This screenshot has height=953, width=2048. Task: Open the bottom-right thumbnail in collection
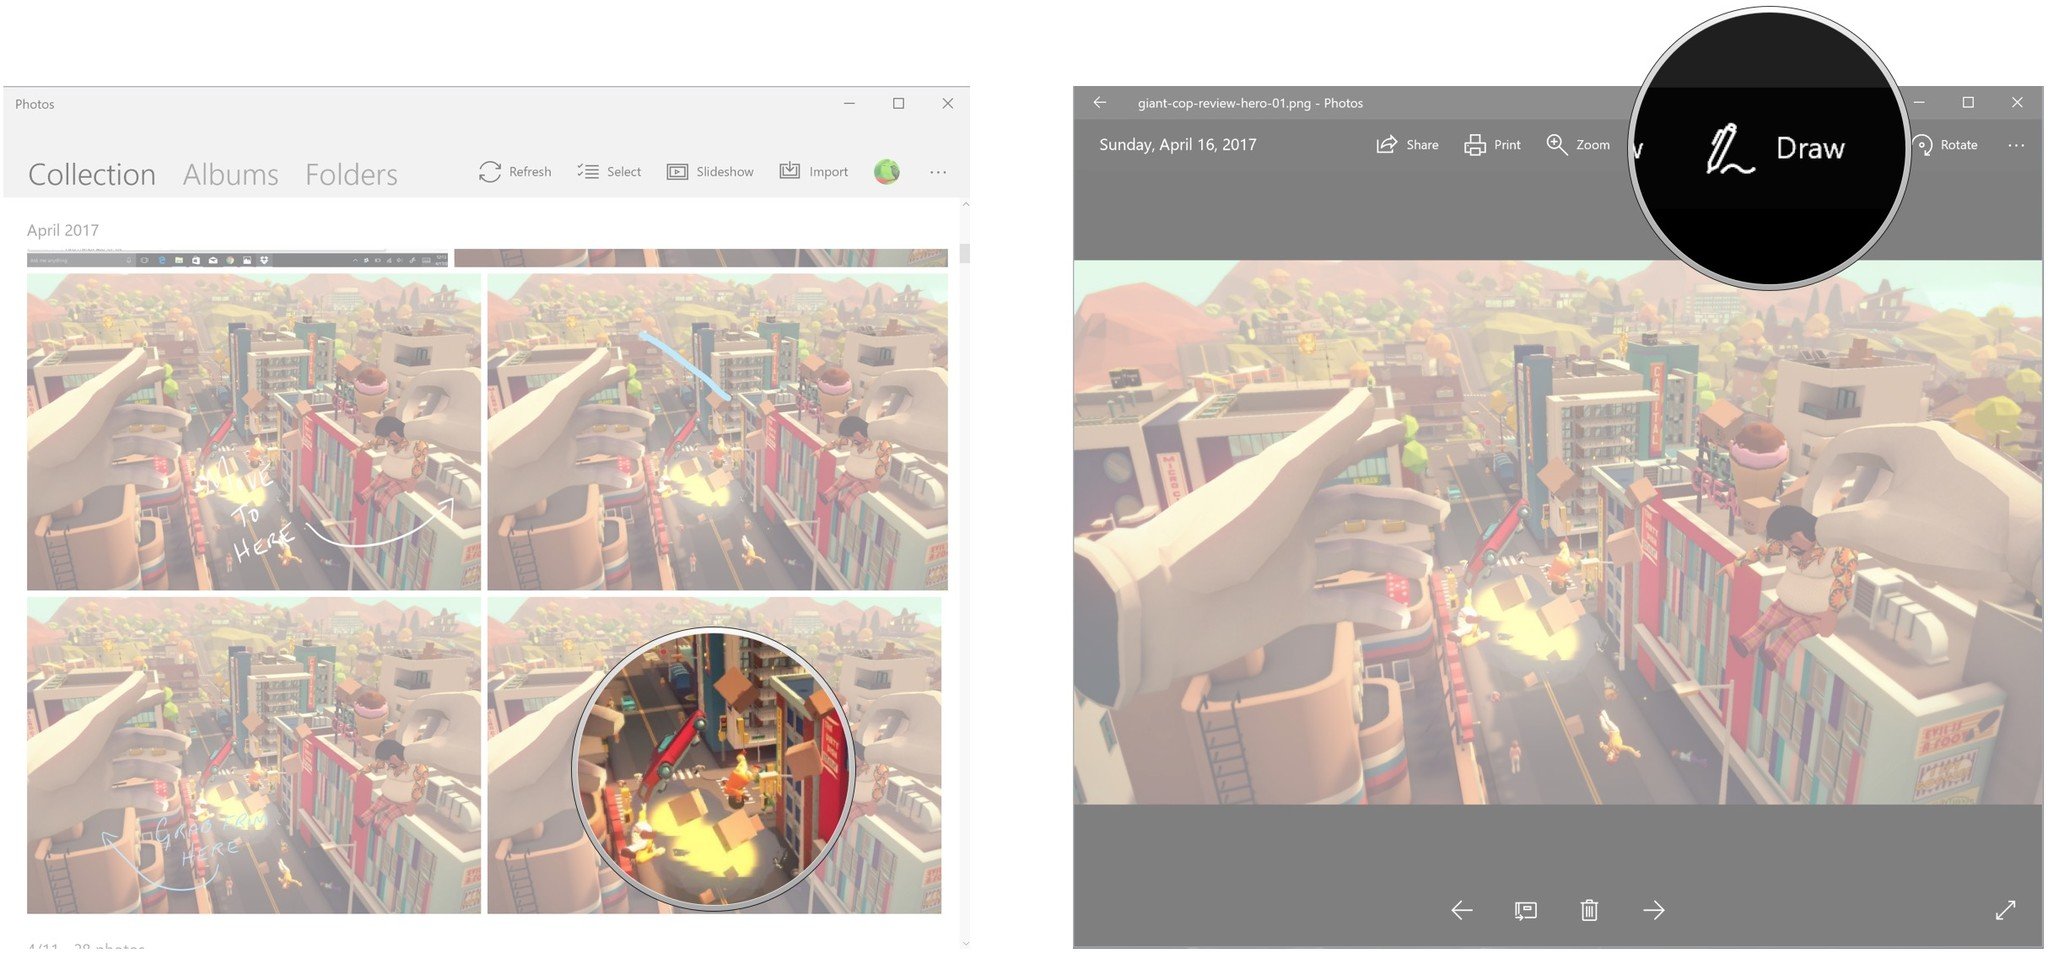click(714, 755)
